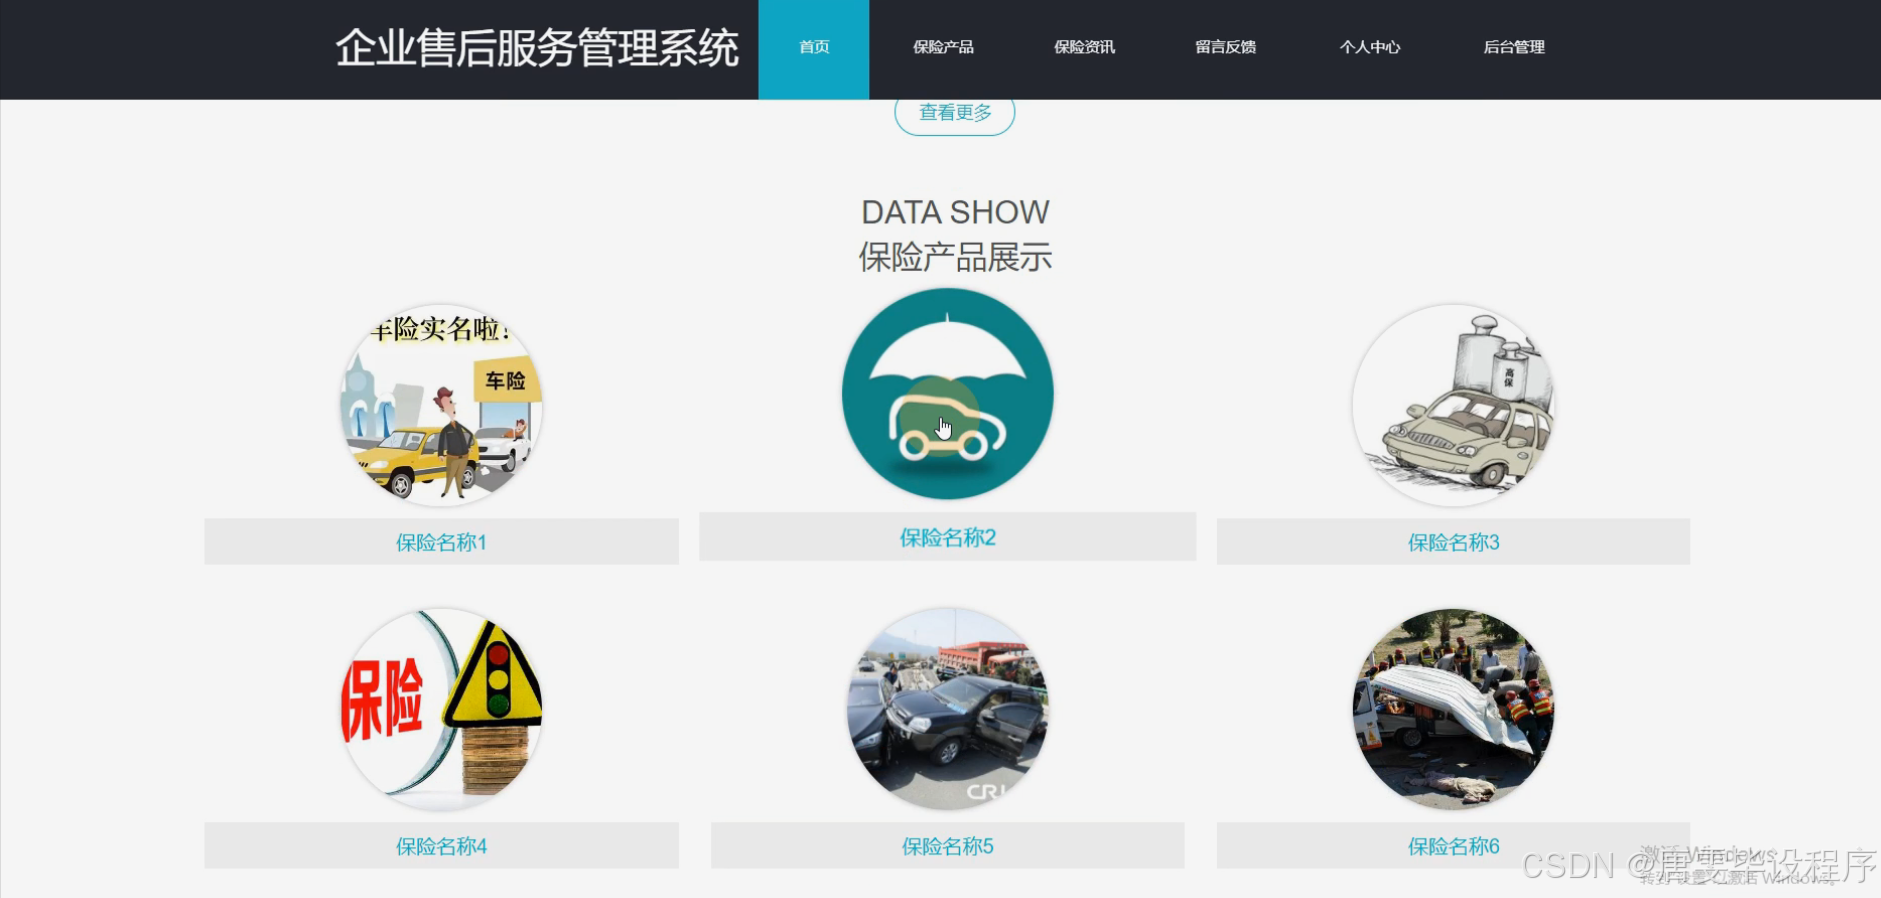Image resolution: width=1881 pixels, height=898 pixels.
Task: Click the 保险名称1 link
Action: click(x=441, y=542)
